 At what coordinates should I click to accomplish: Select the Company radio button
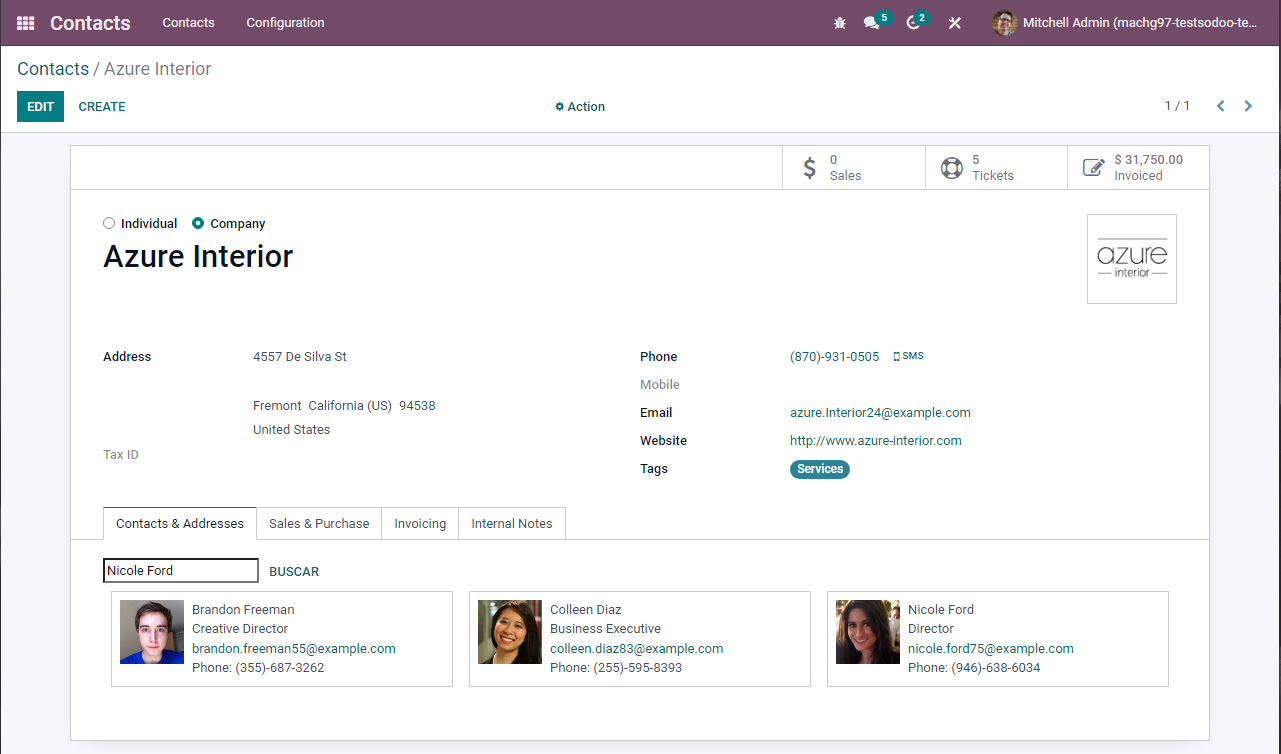[x=198, y=223]
